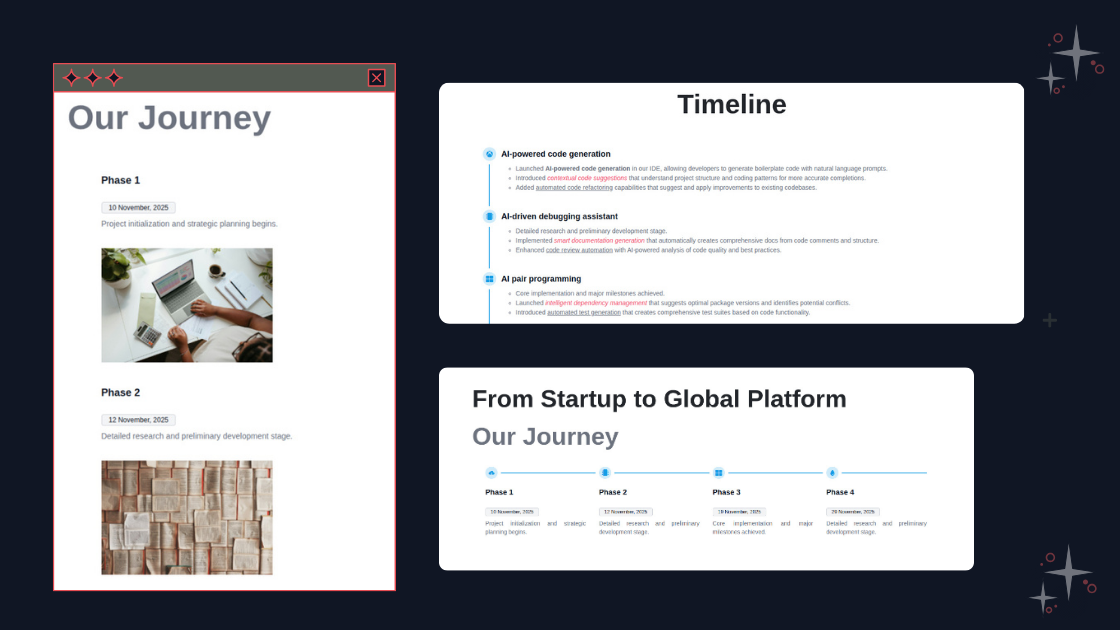The width and height of the screenshot is (1120, 630).
Task: Click the Phase 2 icon in horizontal timeline
Action: tap(605, 473)
